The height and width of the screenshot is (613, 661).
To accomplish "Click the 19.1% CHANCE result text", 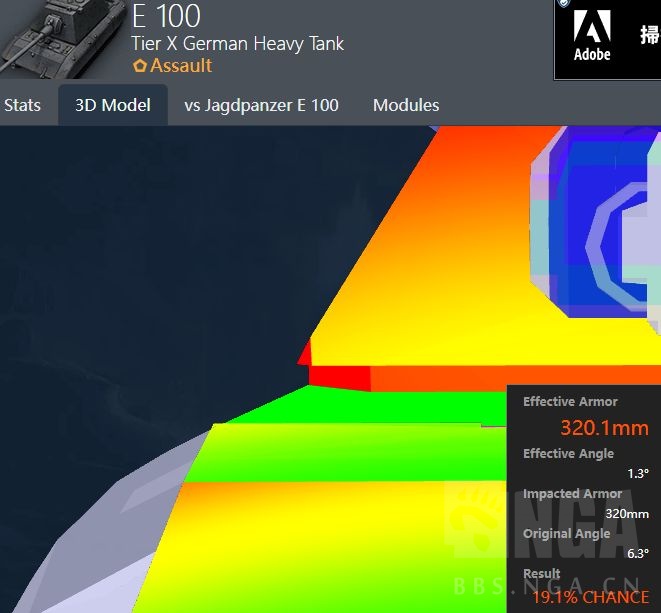I will (x=590, y=597).
